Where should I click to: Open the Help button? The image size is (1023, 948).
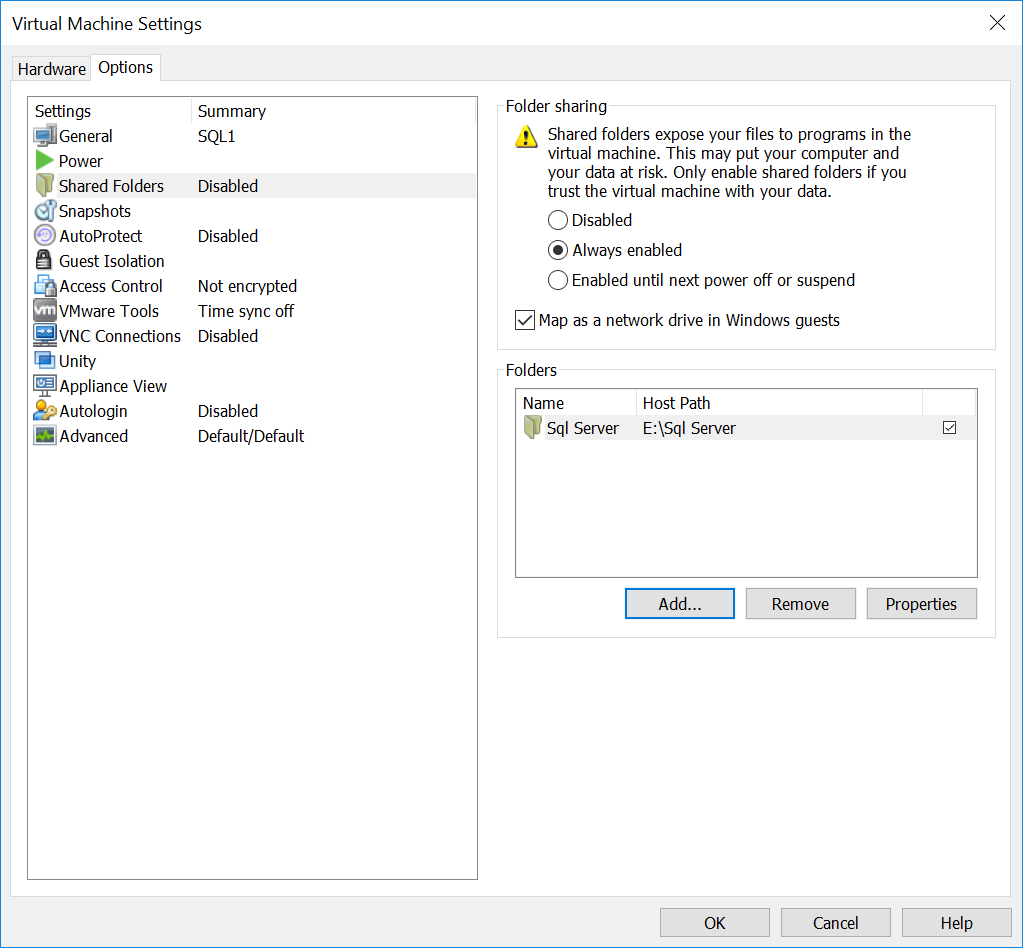coord(956,923)
